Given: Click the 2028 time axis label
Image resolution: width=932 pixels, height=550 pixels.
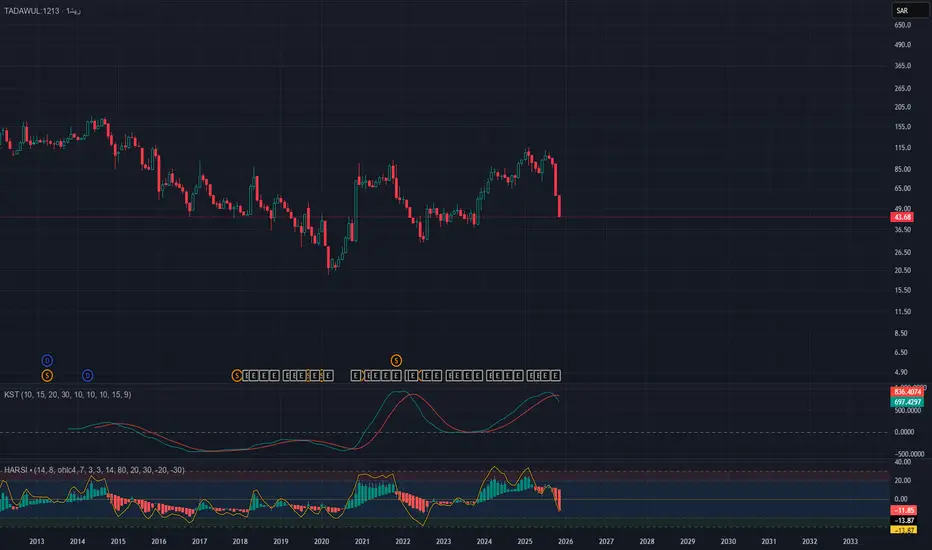Looking at the screenshot, I should tap(647, 541).
